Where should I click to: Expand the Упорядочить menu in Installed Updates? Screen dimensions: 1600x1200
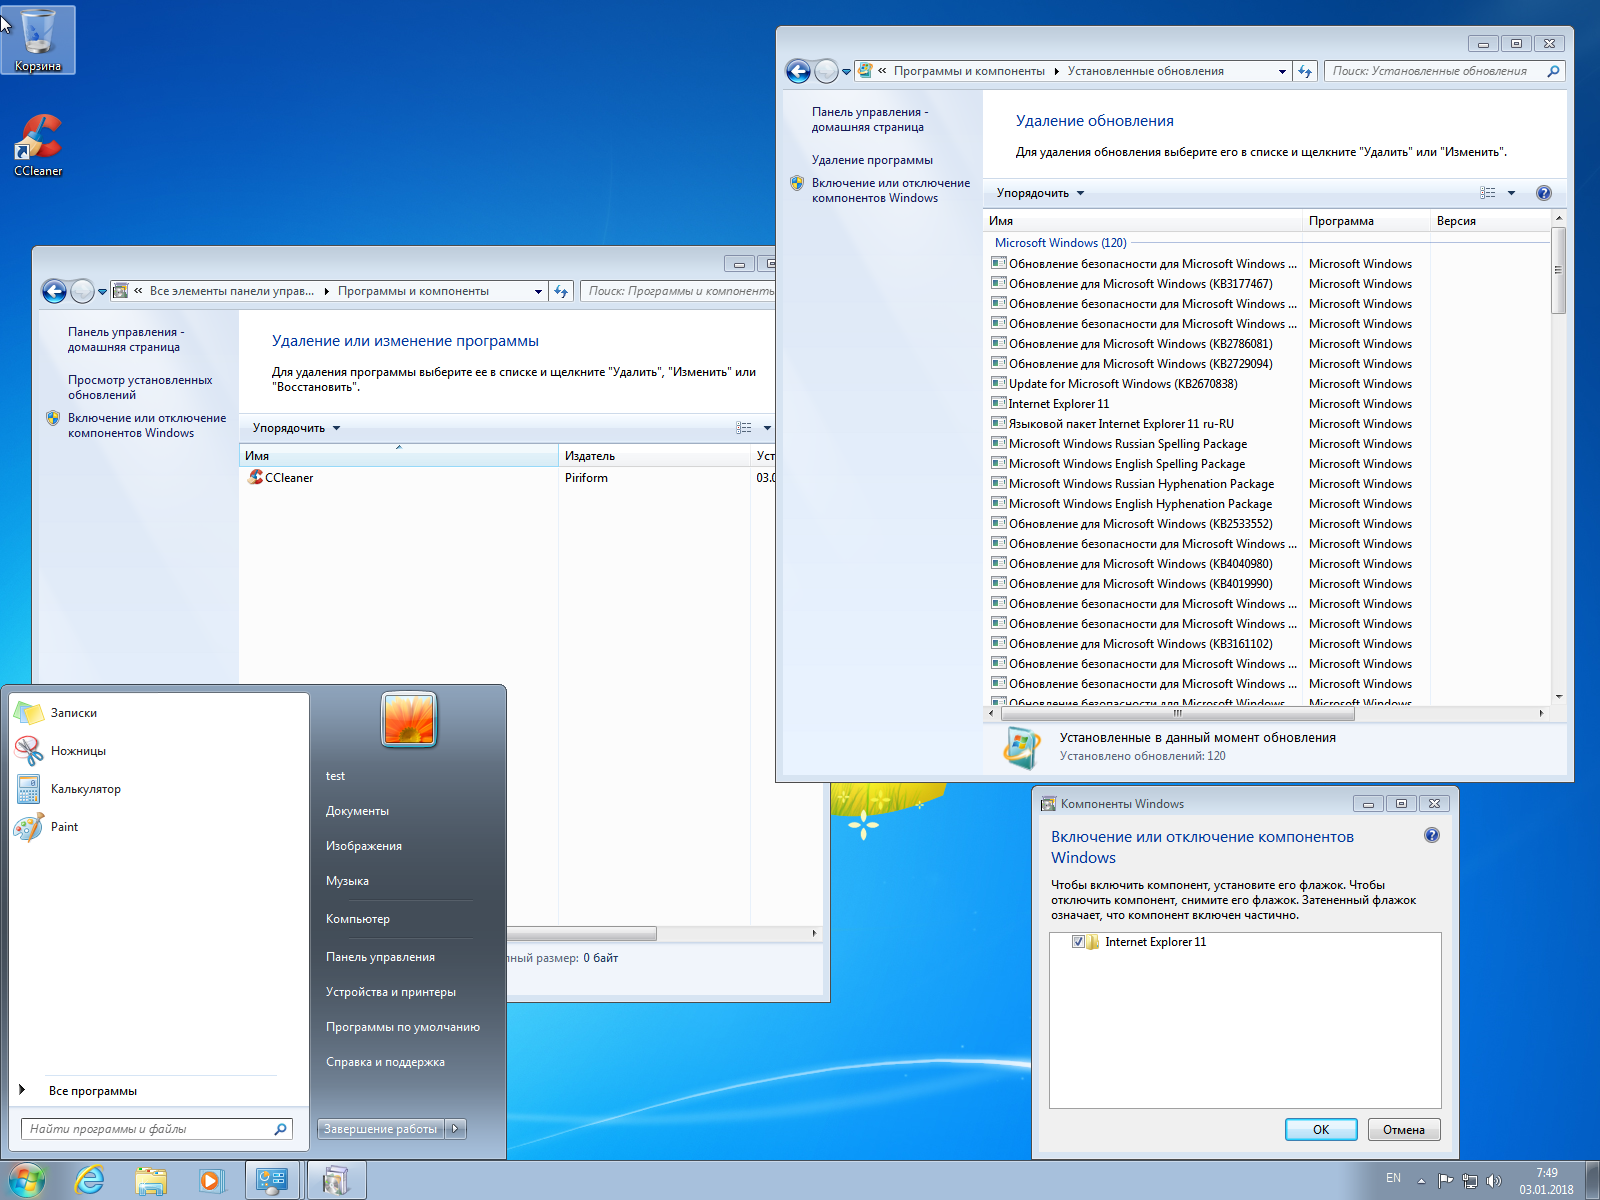click(1040, 193)
